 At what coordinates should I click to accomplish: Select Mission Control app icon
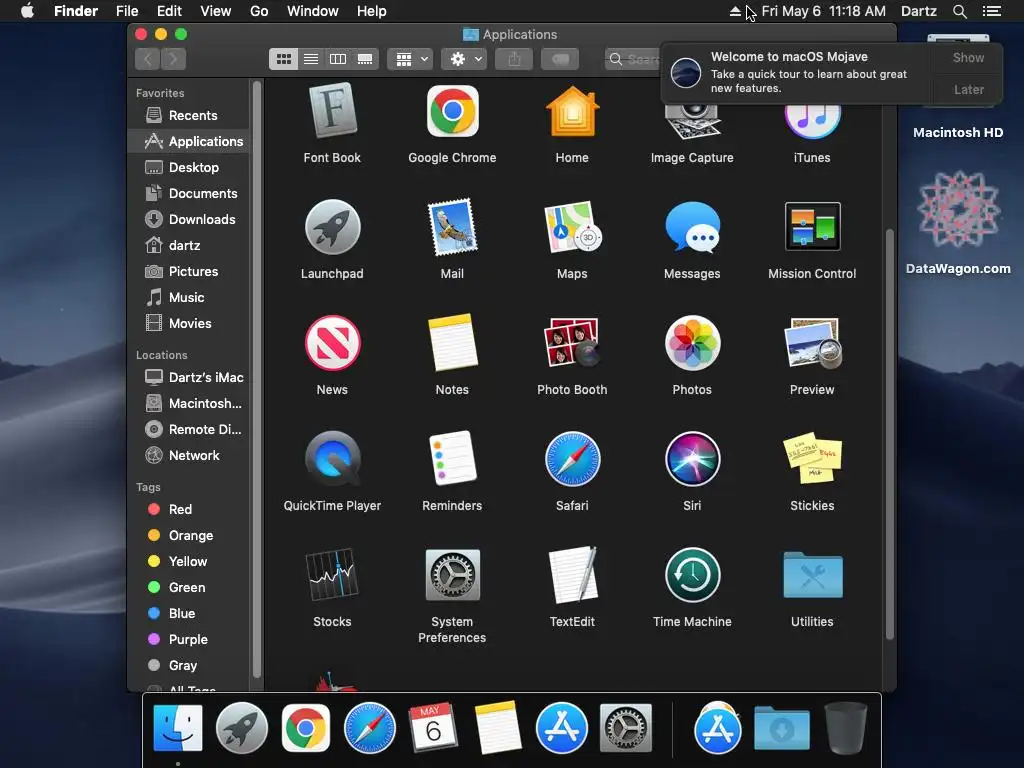click(812, 227)
